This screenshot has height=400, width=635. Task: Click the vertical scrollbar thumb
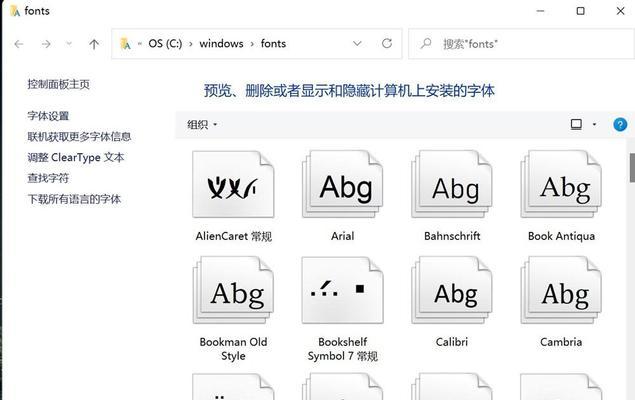pyautogui.click(x=632, y=168)
